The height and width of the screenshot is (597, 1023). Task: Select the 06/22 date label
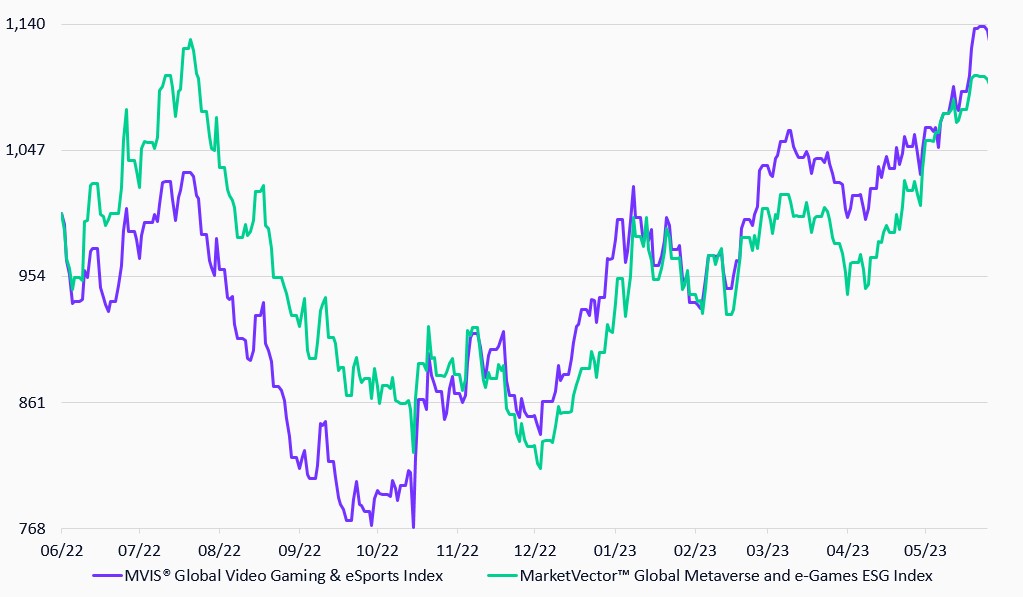coord(61,551)
